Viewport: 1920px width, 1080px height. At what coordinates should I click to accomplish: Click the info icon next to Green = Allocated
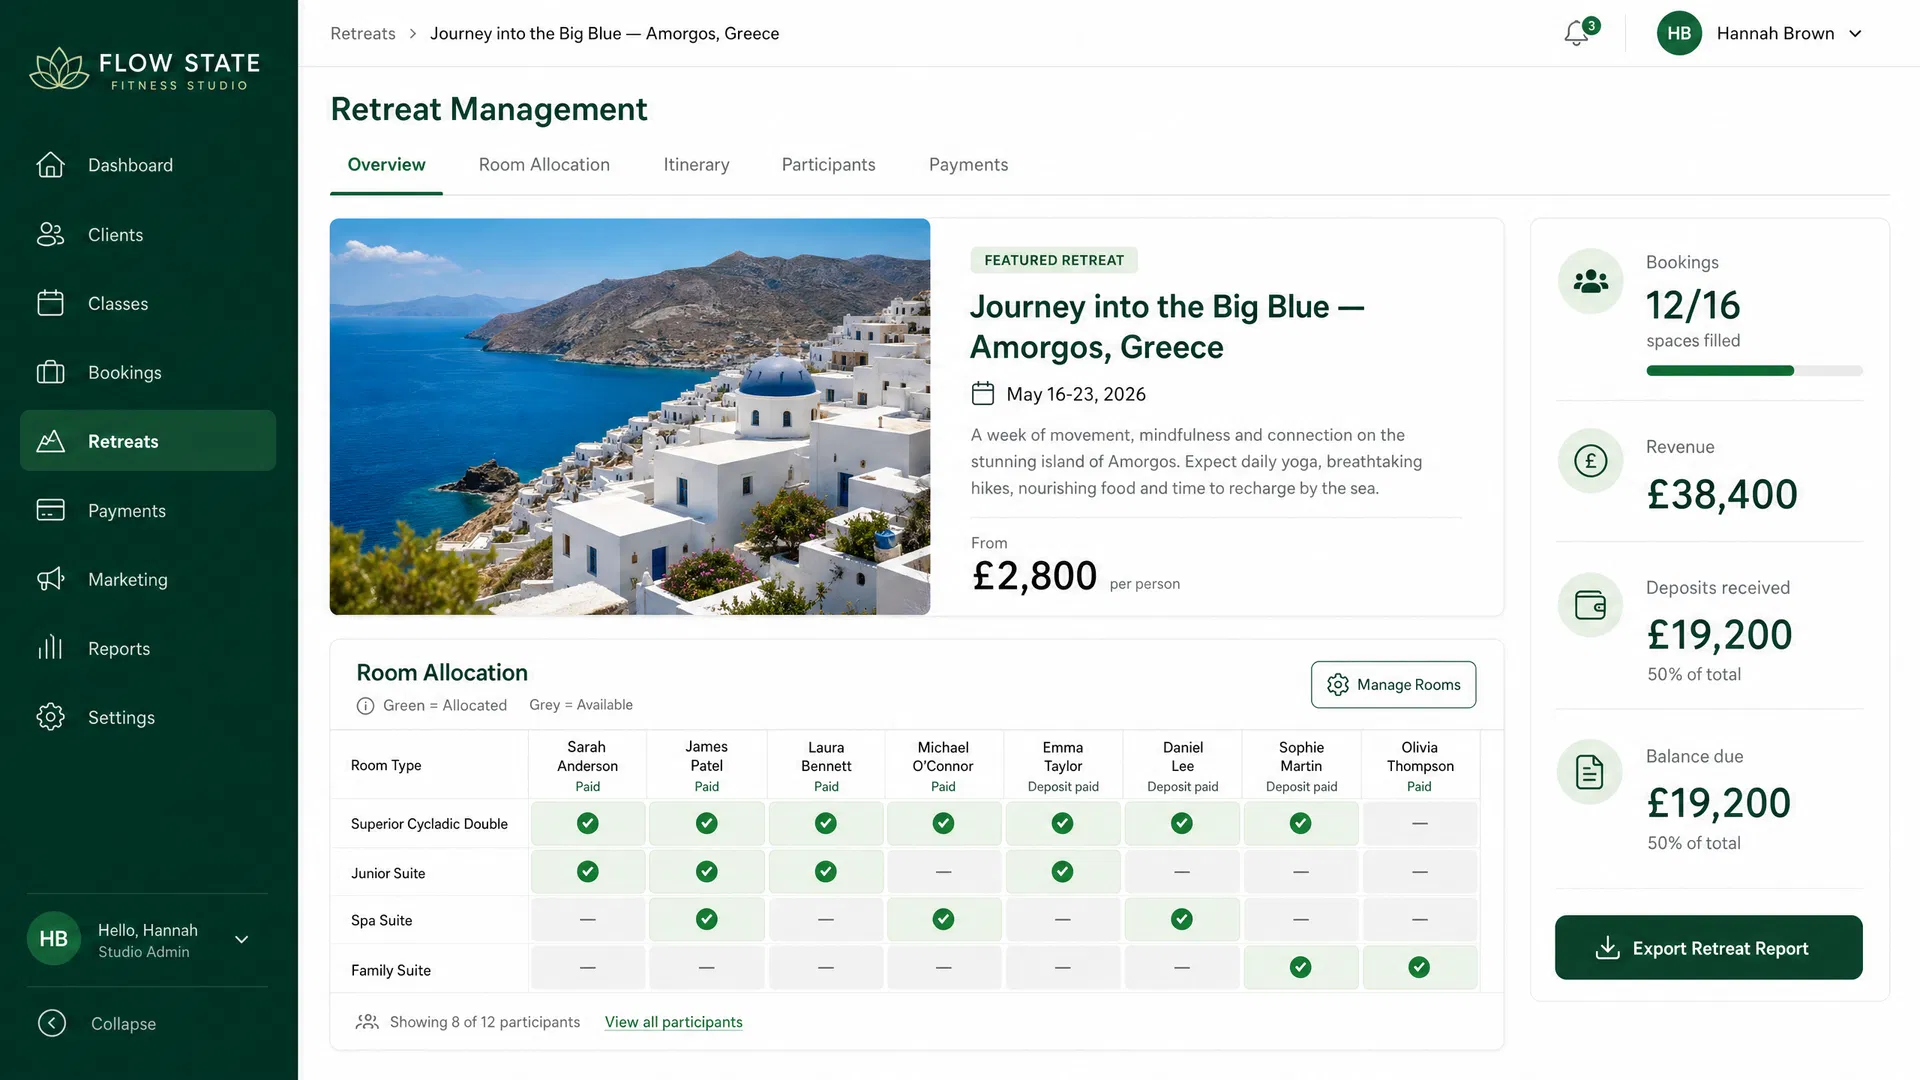[x=365, y=706]
